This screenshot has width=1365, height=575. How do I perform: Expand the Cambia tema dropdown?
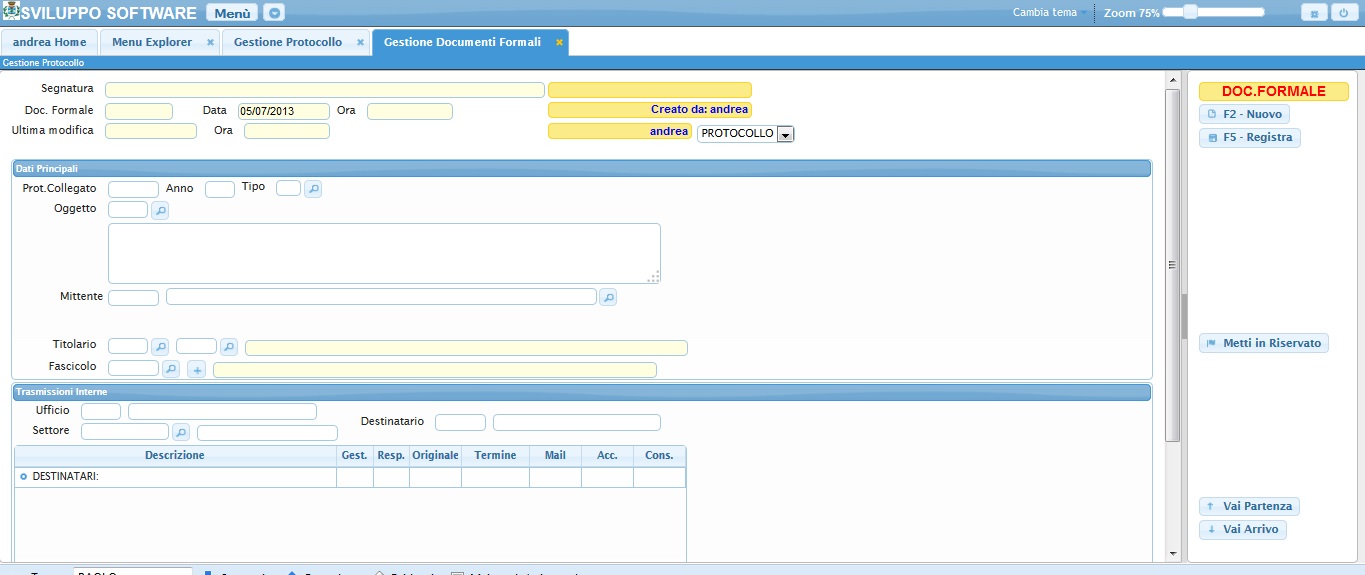pos(1084,13)
